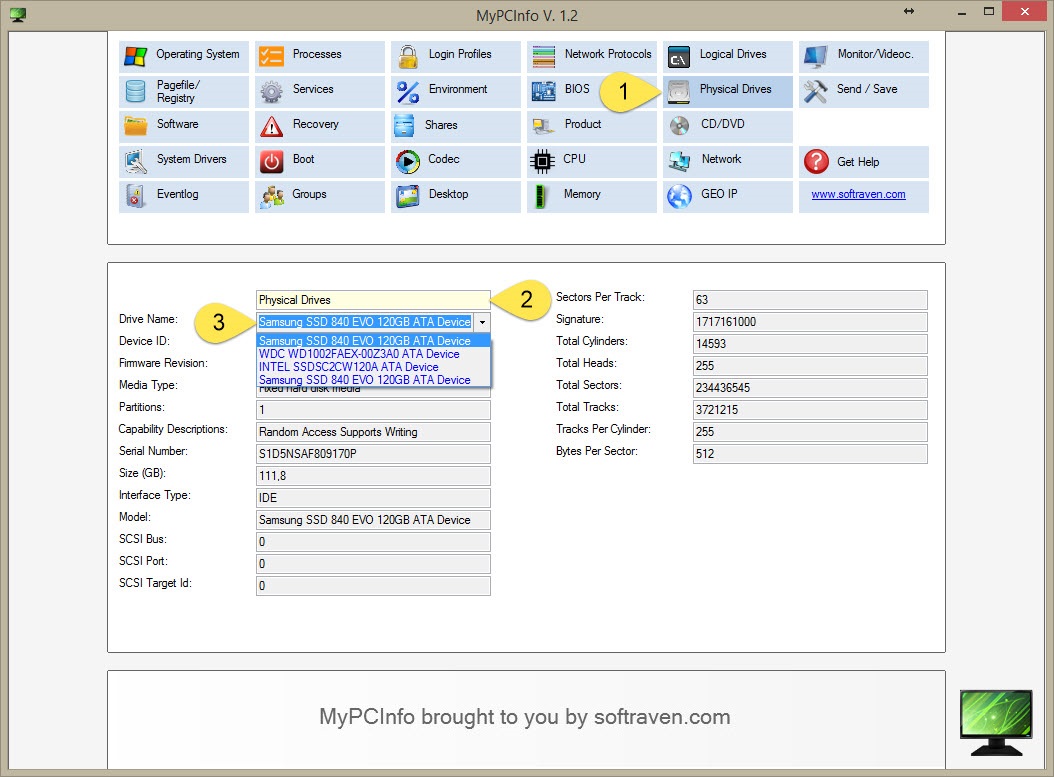Screen dimensions: 1054x777
Task: Choose WDC WD1002FAEX-00Z3A0 ATA Device from list
Action: [359, 354]
